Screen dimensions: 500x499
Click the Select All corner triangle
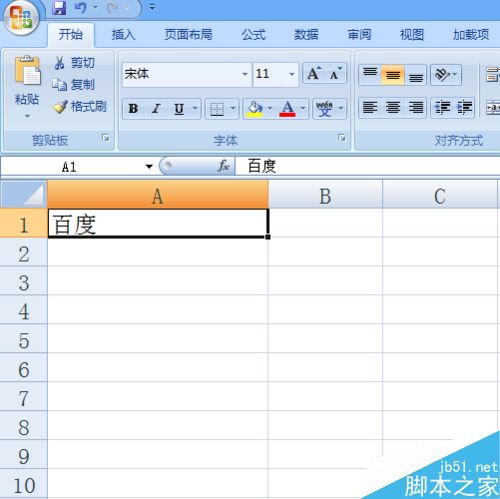coord(24,194)
